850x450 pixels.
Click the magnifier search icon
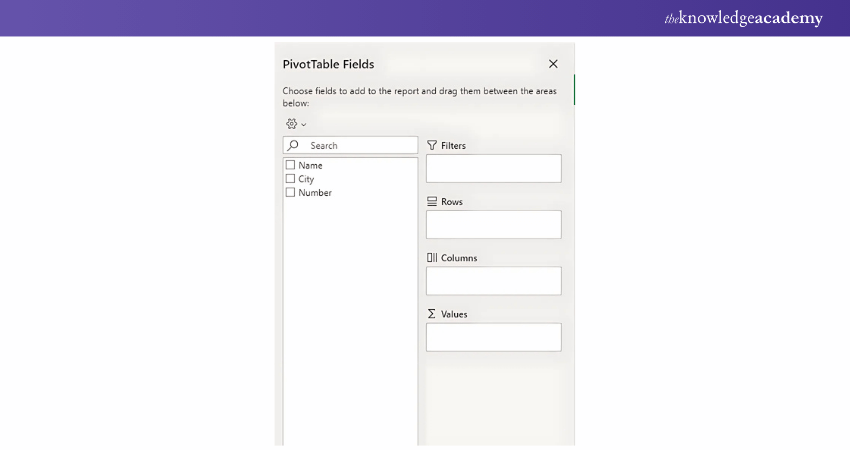click(293, 145)
